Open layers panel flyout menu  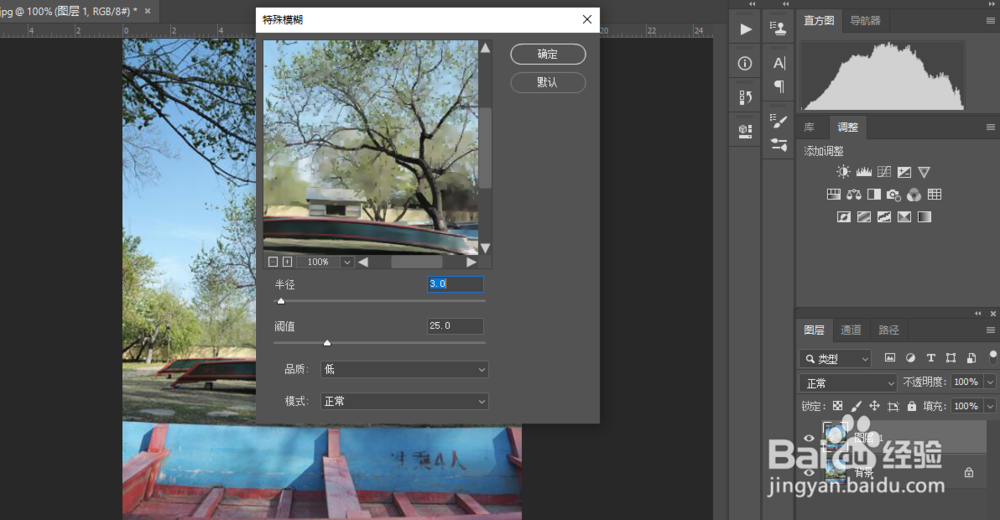tap(990, 330)
